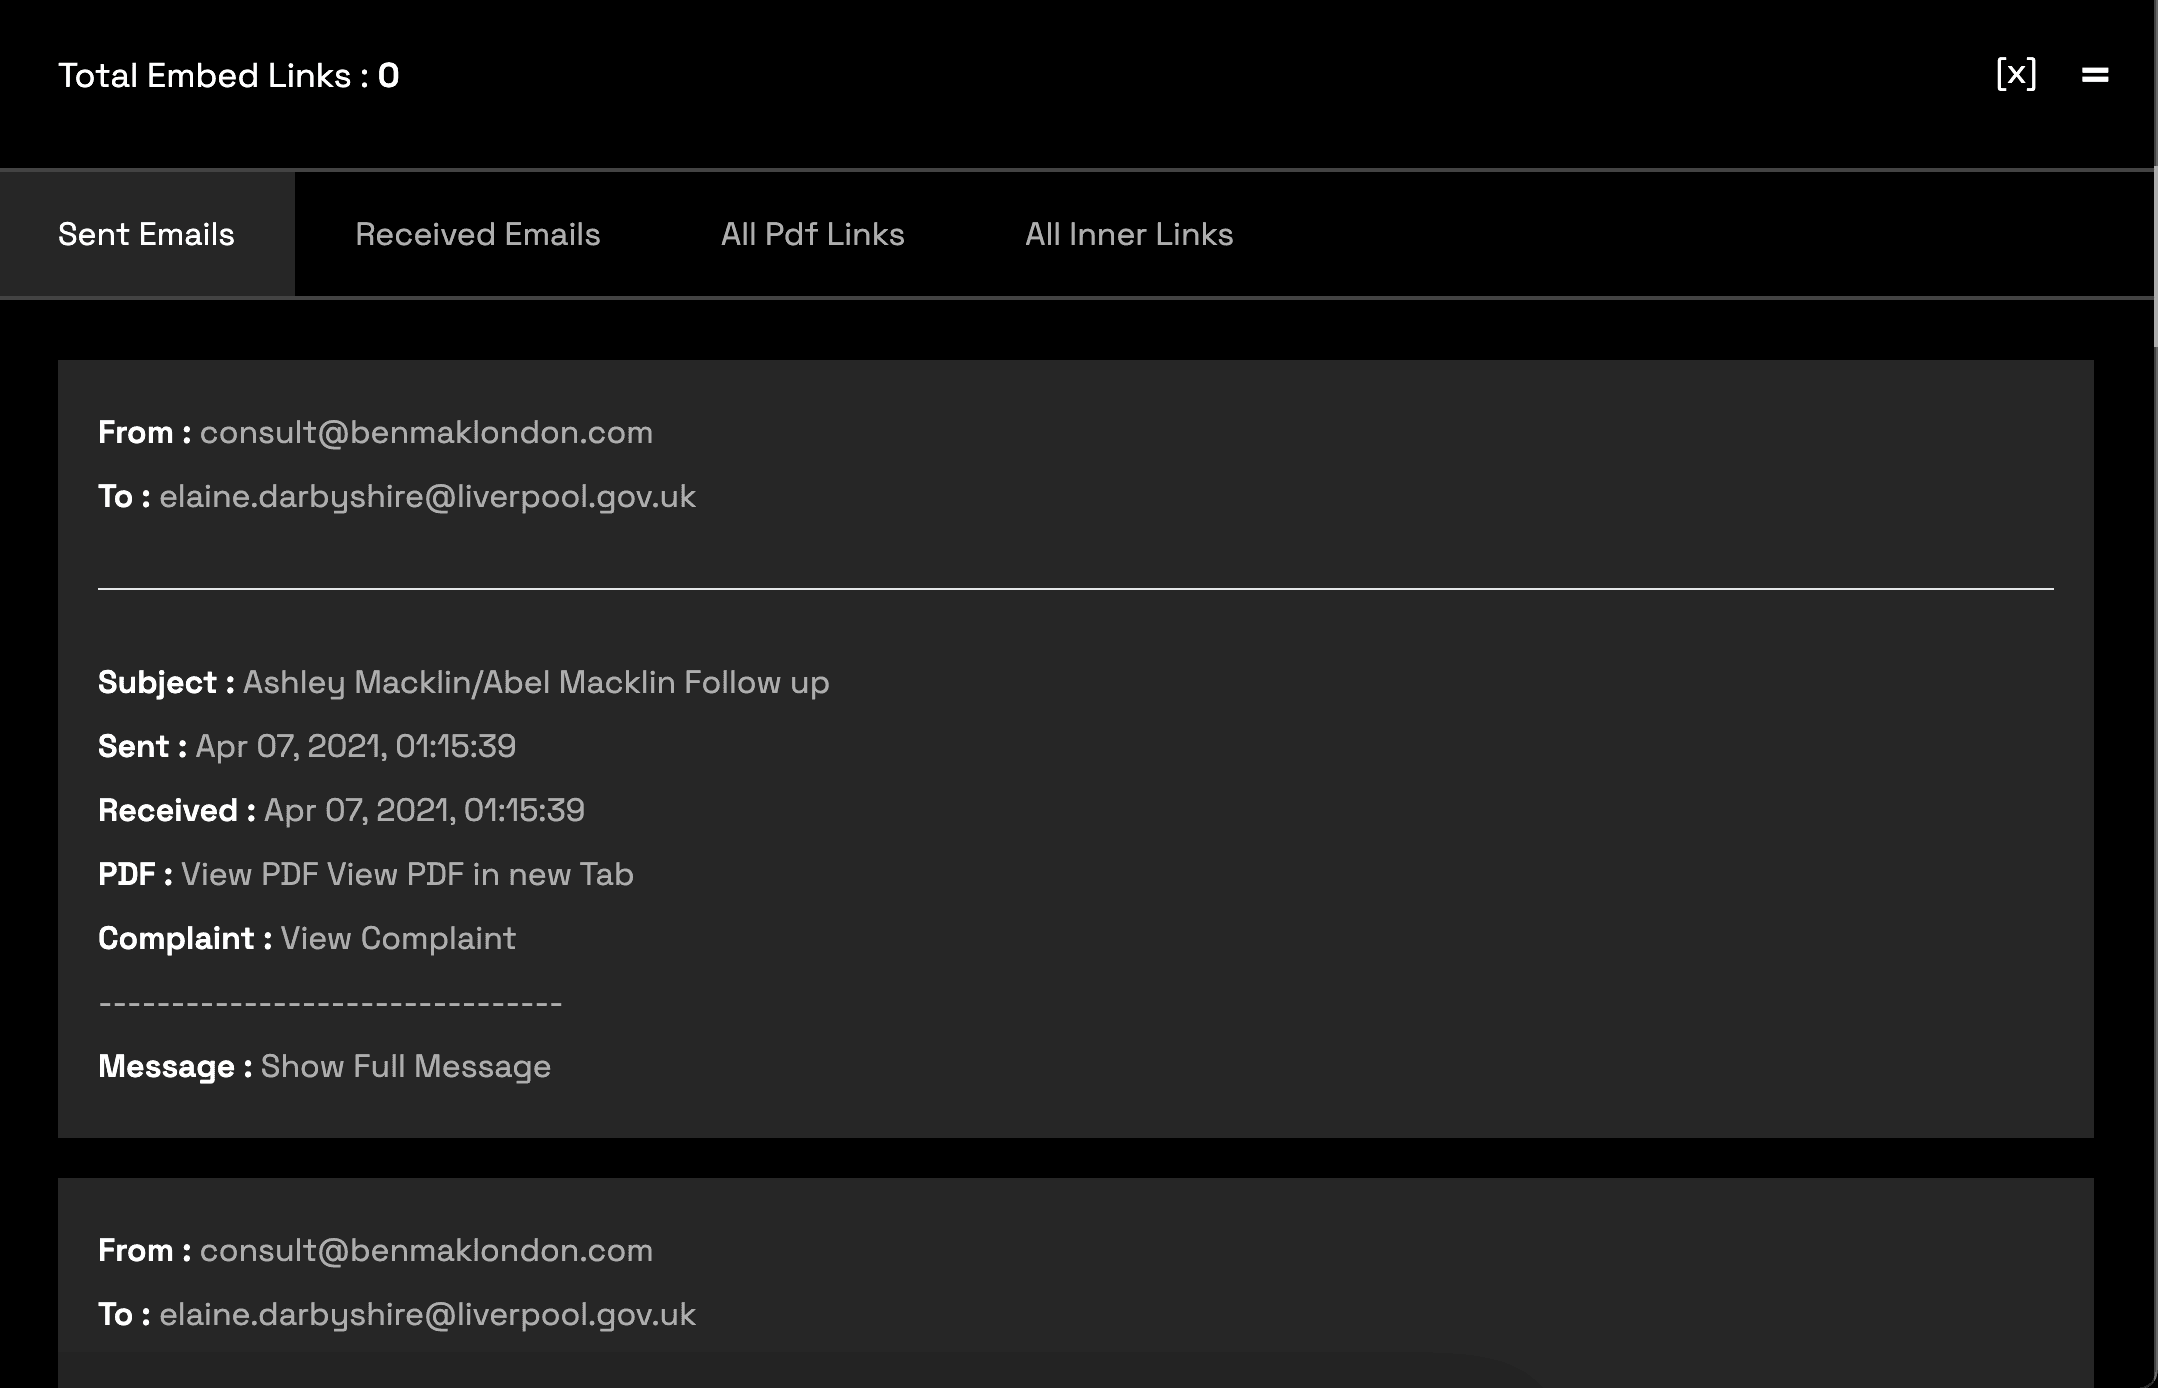Select the All Pdf Links tab
Image resolution: width=2158 pixels, height=1388 pixels.
(812, 234)
